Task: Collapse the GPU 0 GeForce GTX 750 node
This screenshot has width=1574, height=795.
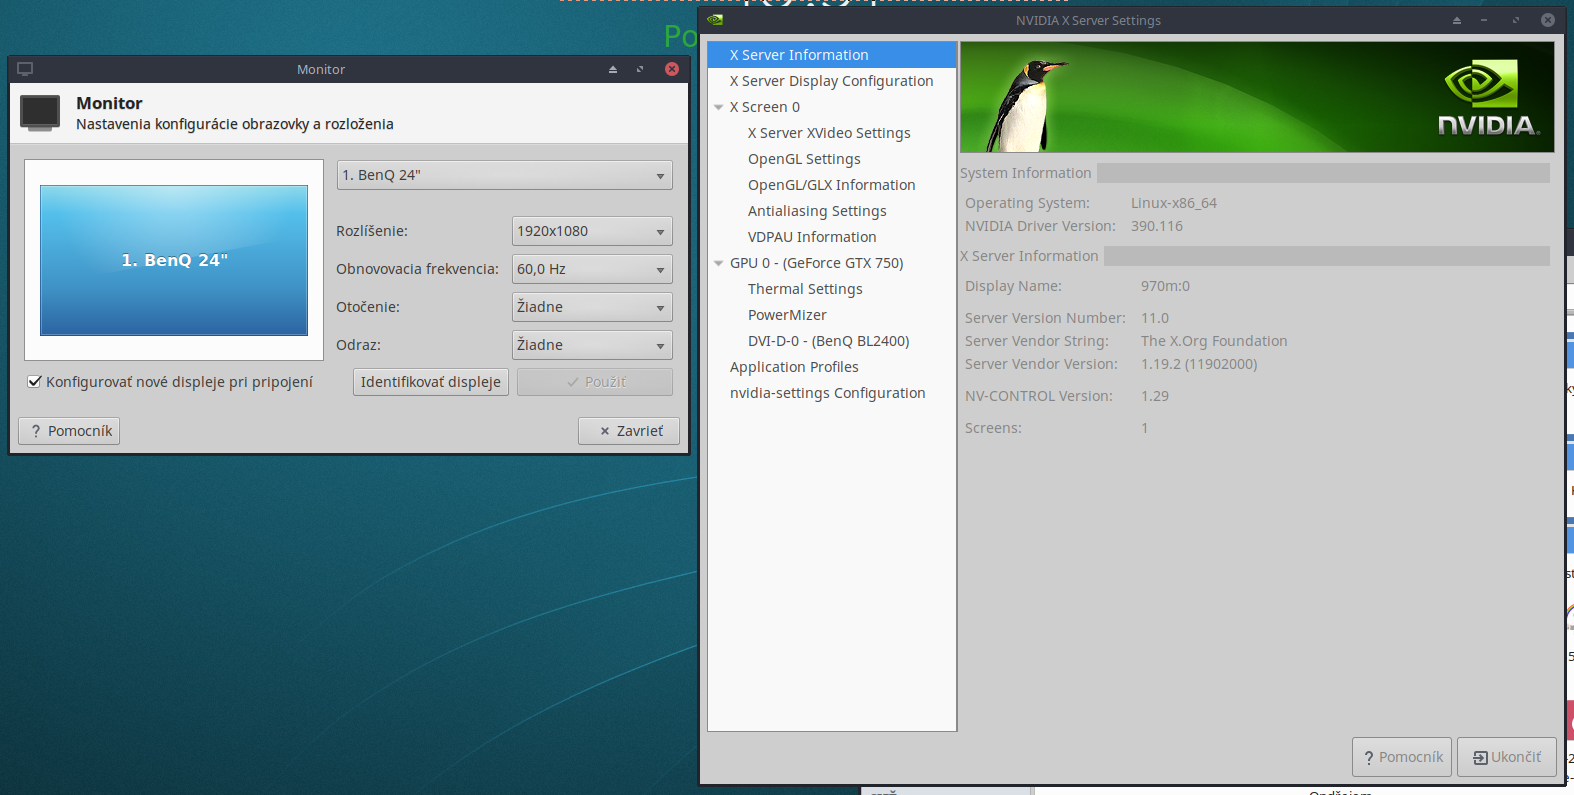Action: [x=718, y=263]
